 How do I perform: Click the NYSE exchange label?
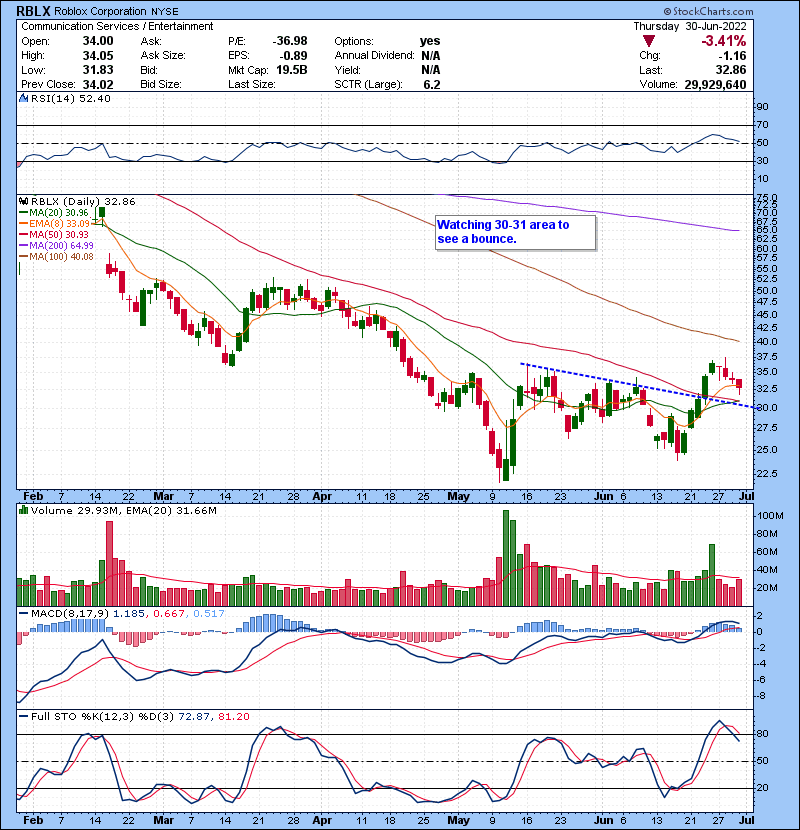pyautogui.click(x=165, y=12)
